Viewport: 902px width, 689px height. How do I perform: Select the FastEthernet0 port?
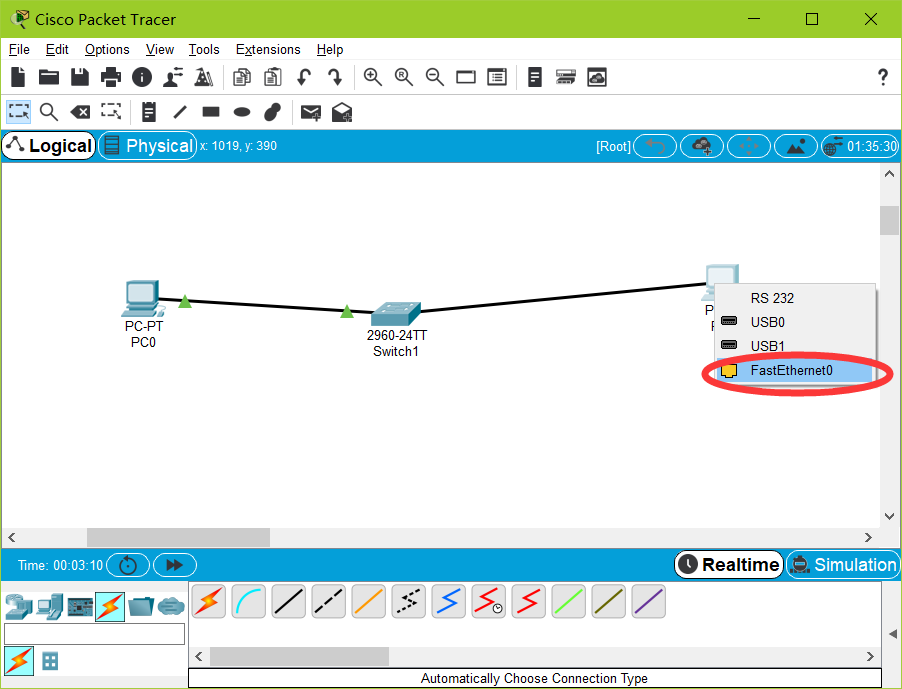click(x=795, y=370)
